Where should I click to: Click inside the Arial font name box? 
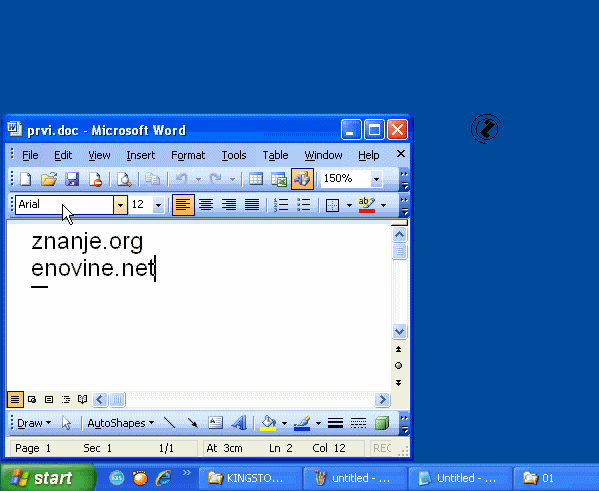(64, 205)
